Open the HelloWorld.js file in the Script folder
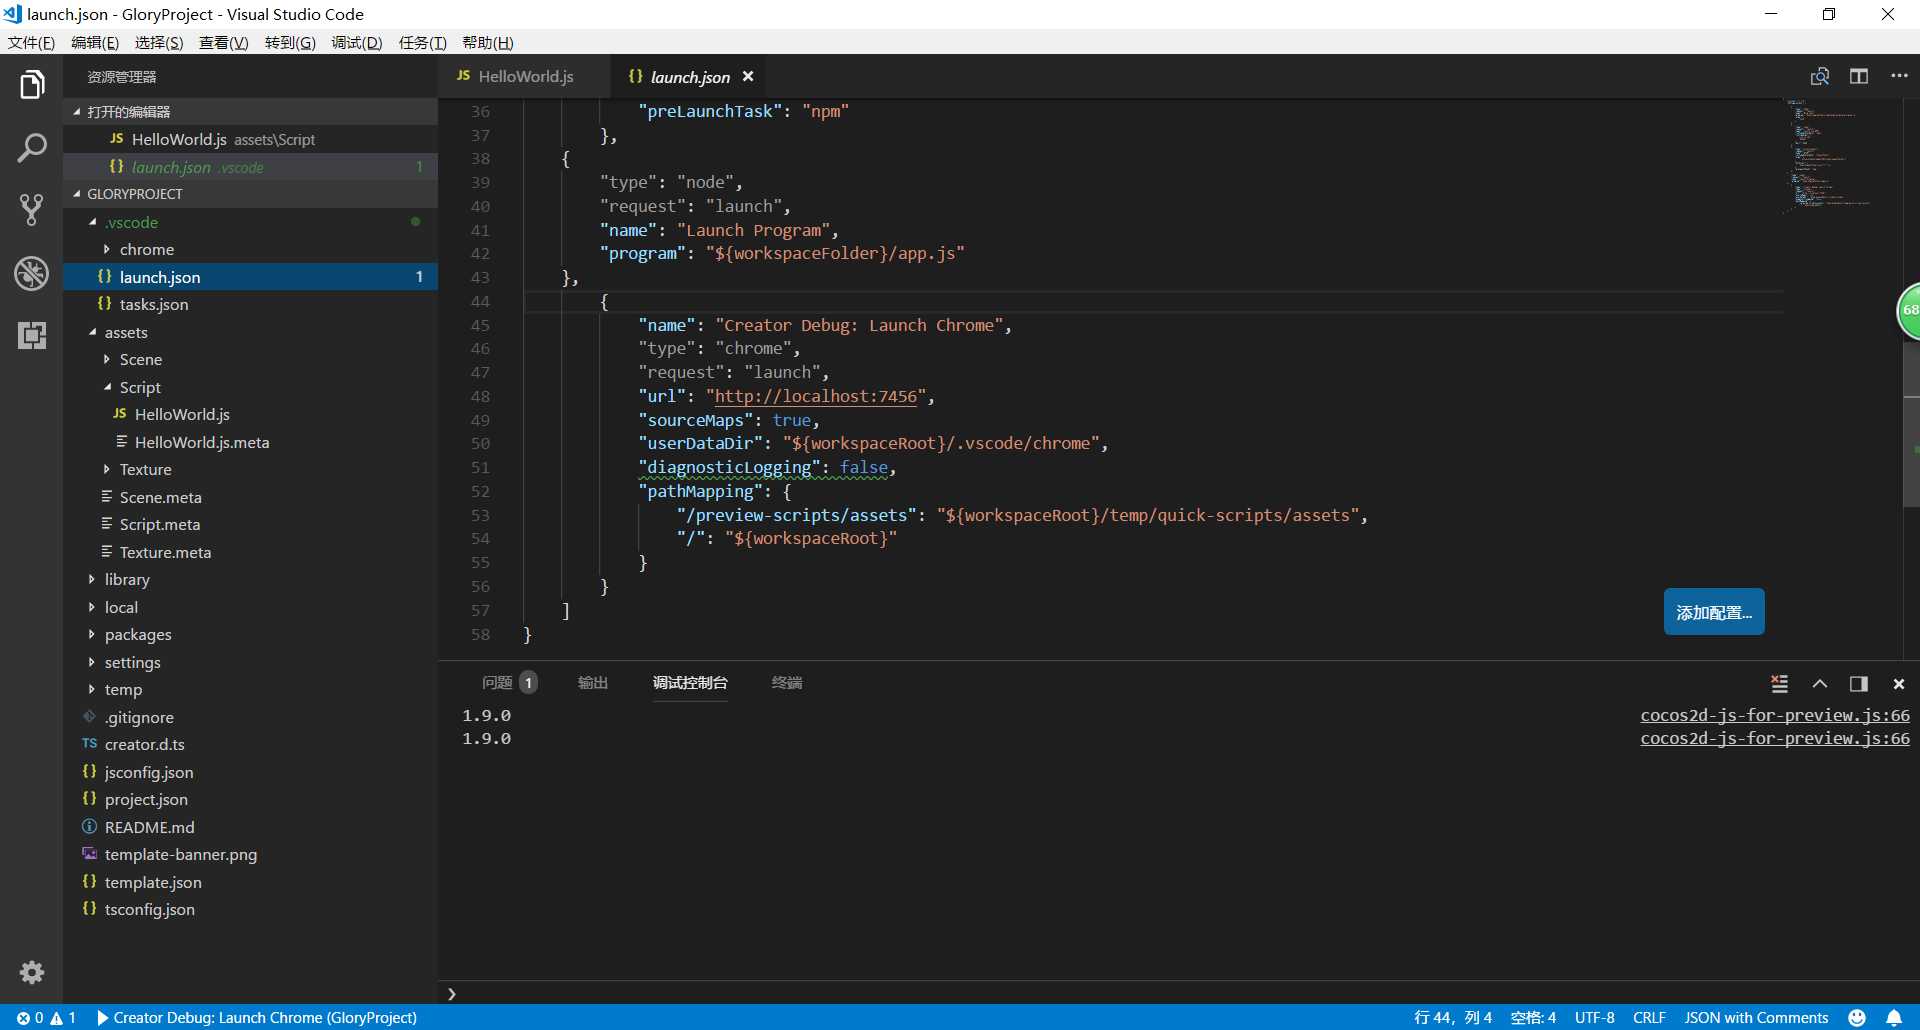This screenshot has height=1030, width=1920. pyautogui.click(x=250, y=414)
